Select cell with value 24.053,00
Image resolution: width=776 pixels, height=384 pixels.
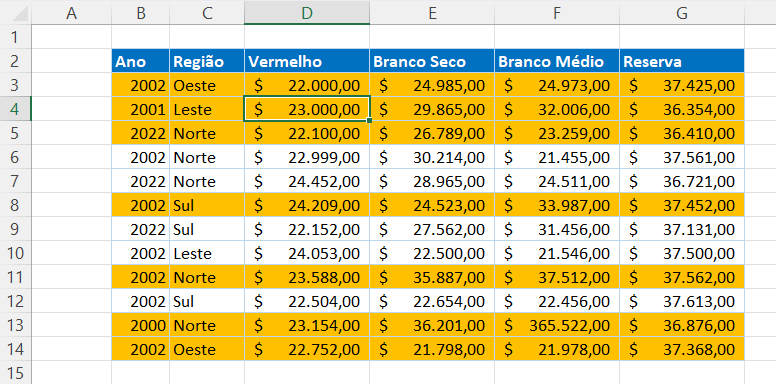307,253
